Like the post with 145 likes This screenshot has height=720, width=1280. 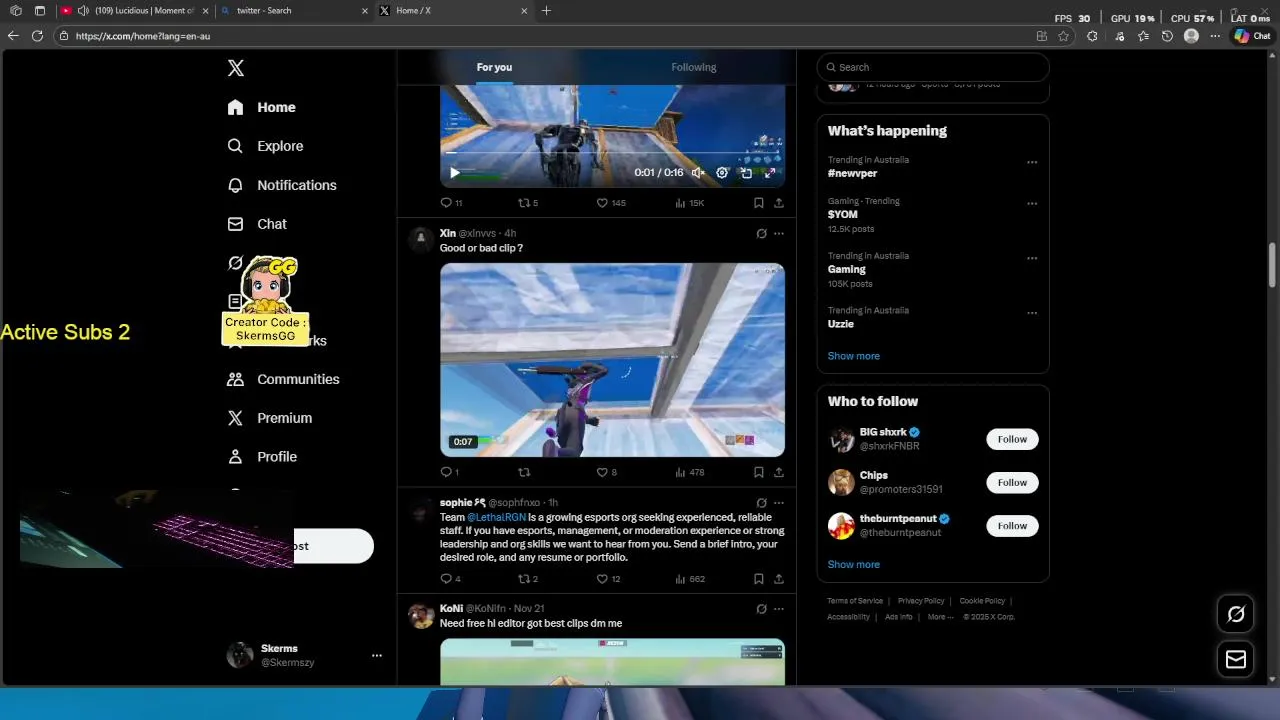[x=610, y=203]
